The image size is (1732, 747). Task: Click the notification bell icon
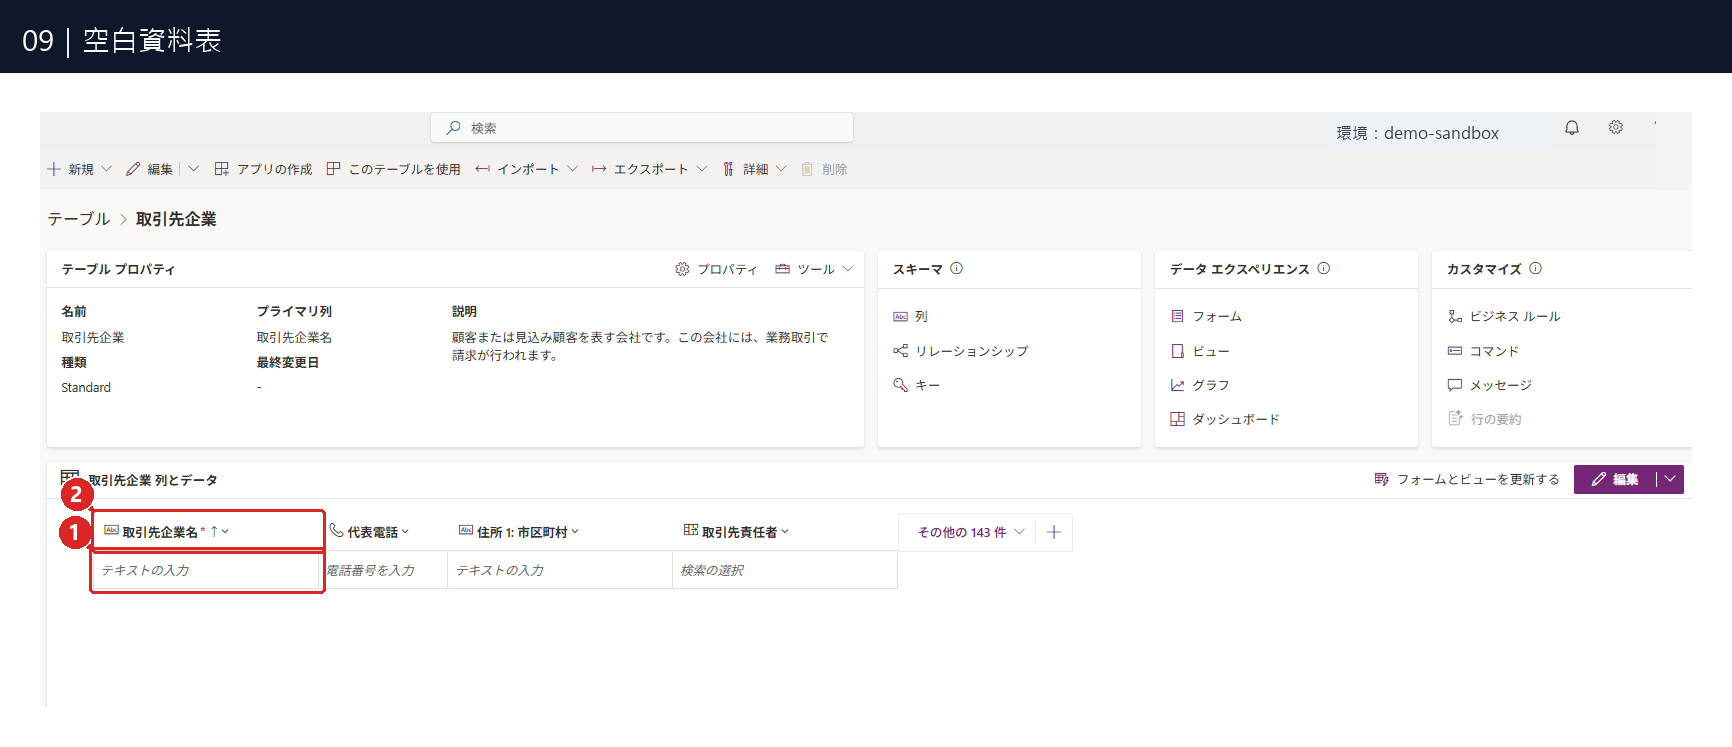click(x=1572, y=128)
